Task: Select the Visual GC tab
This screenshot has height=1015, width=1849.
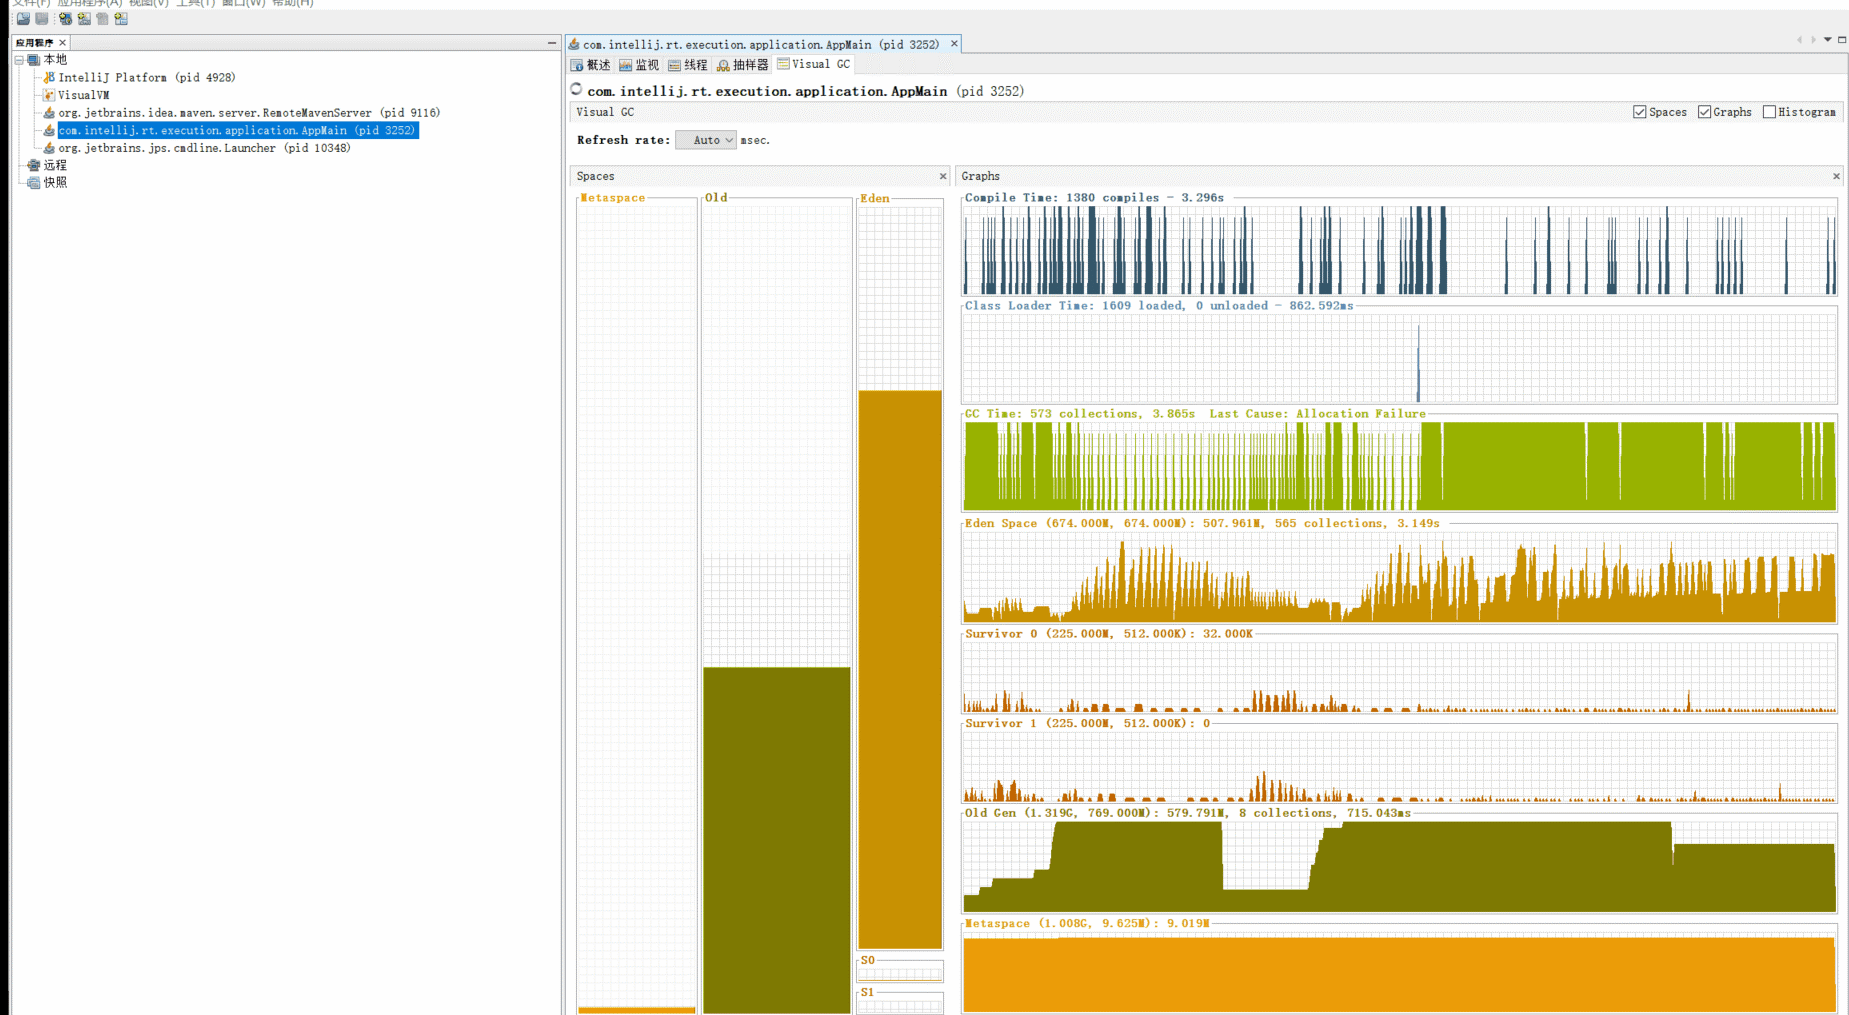Action: [814, 64]
